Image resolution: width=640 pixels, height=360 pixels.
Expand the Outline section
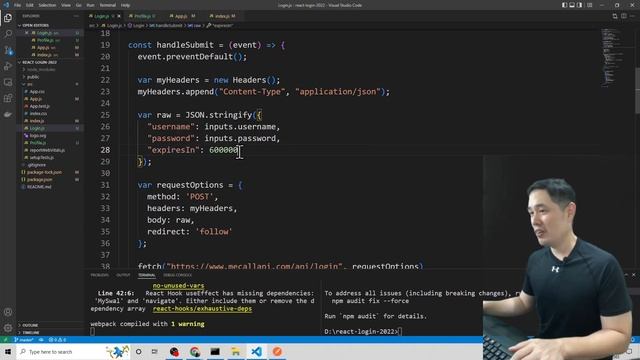click(30, 325)
